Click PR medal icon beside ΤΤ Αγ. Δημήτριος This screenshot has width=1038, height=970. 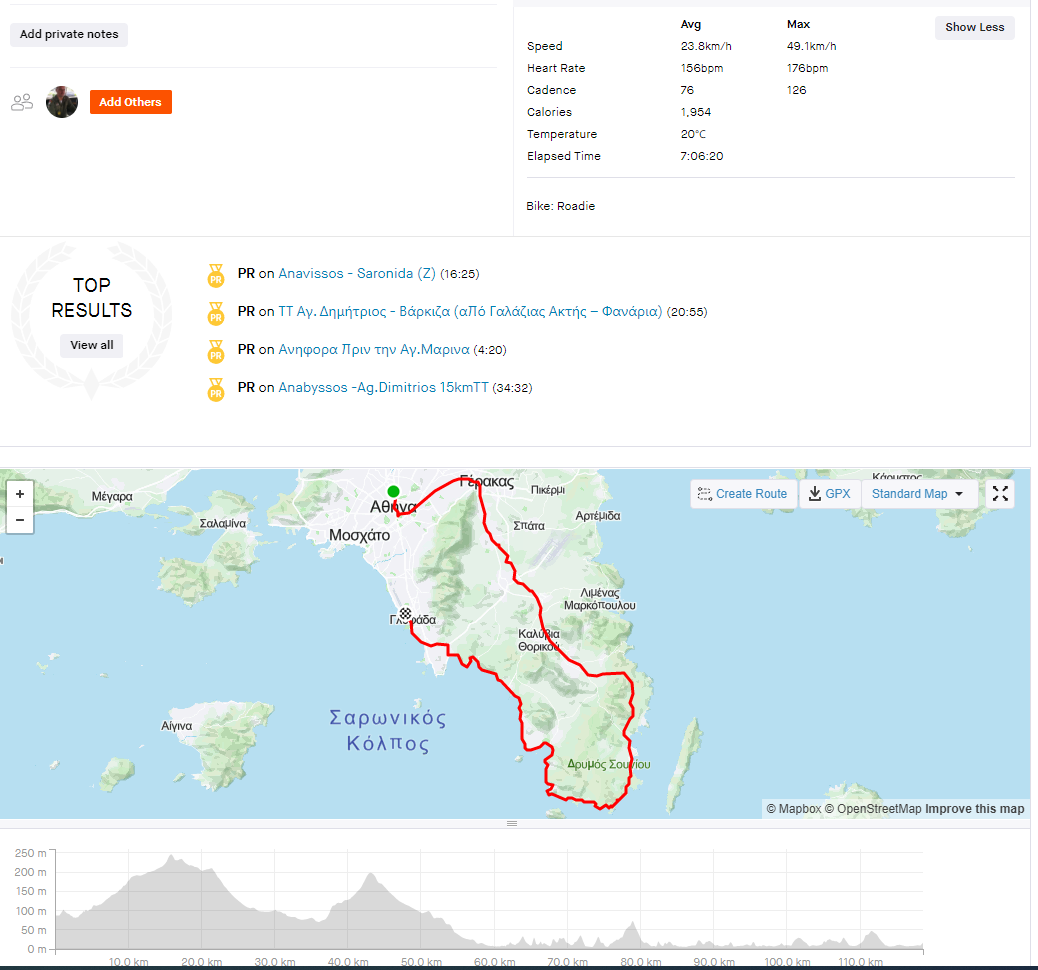pos(216,313)
